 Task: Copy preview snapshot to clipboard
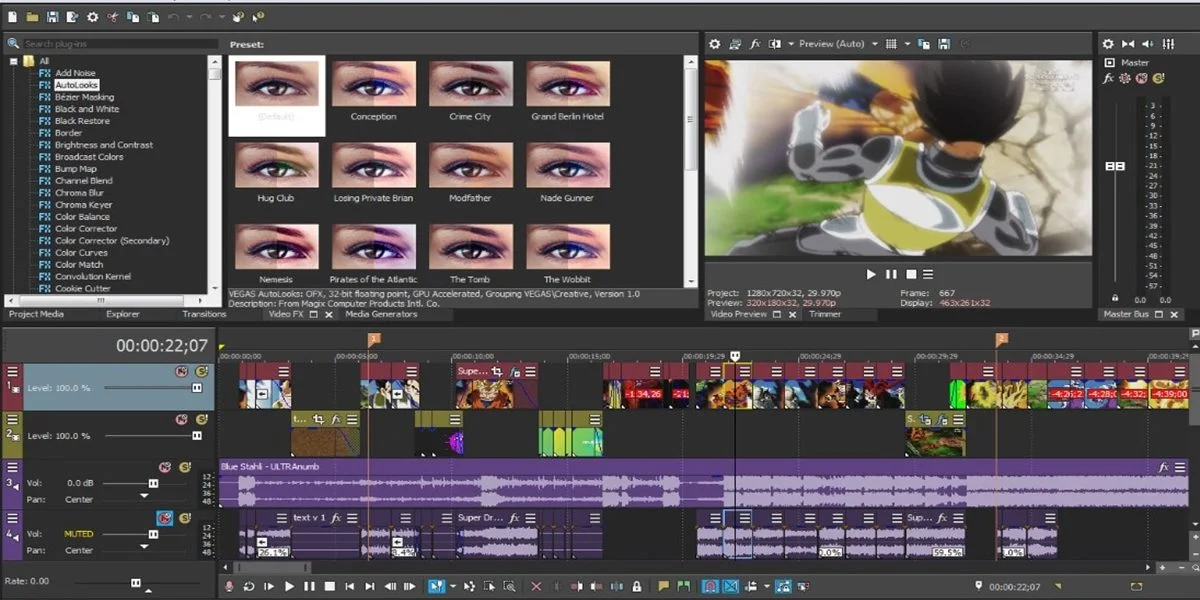pyautogui.click(x=925, y=44)
